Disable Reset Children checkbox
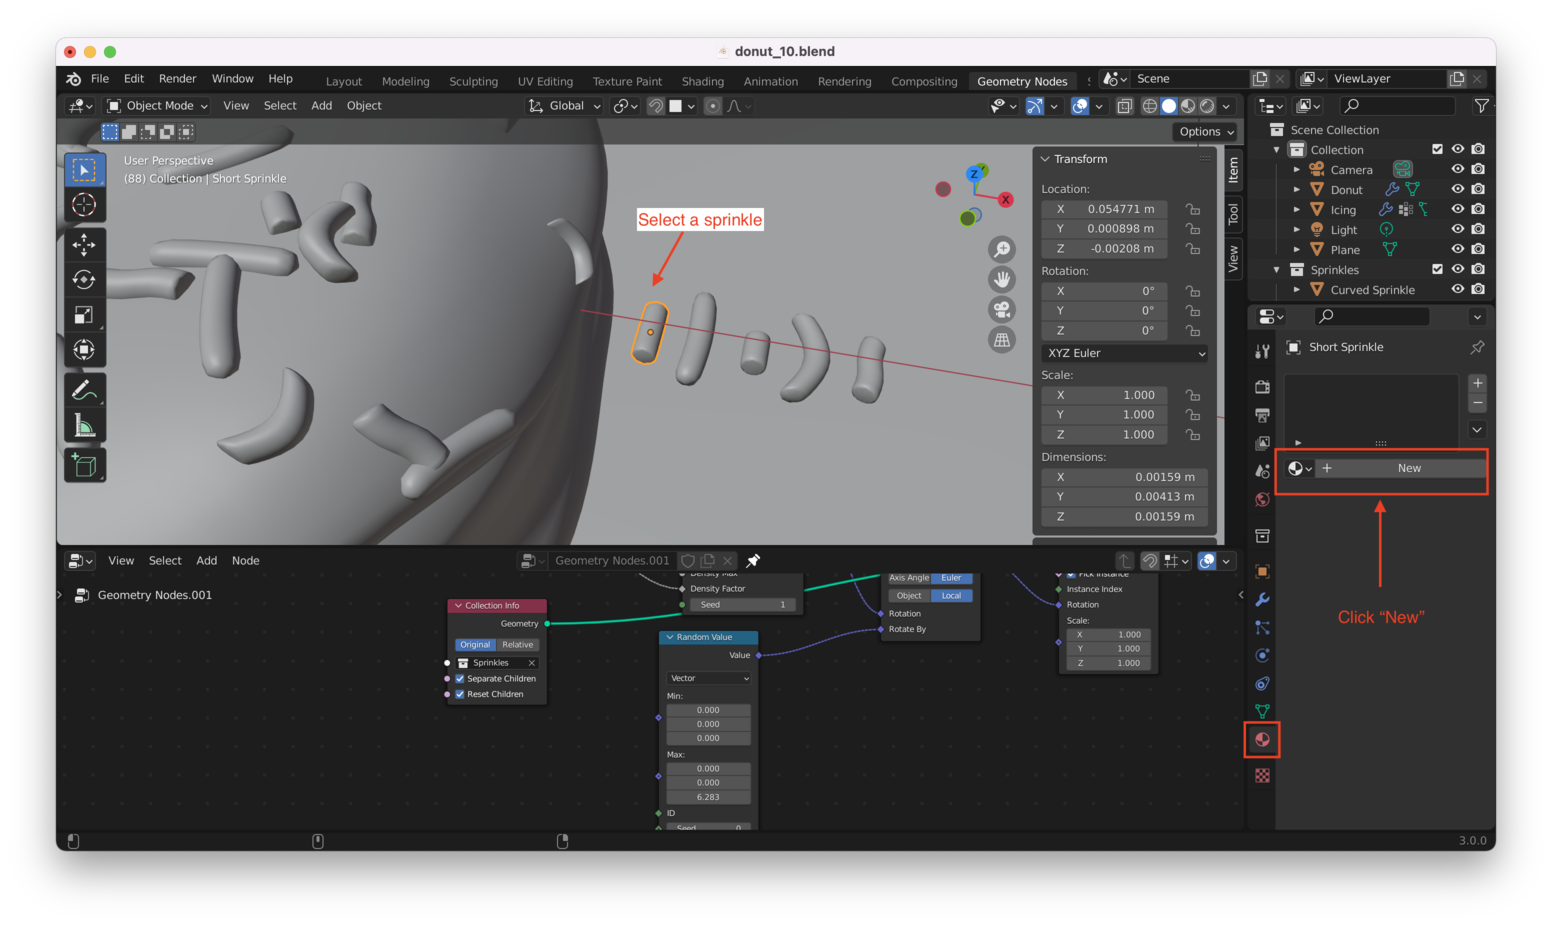 point(460,694)
